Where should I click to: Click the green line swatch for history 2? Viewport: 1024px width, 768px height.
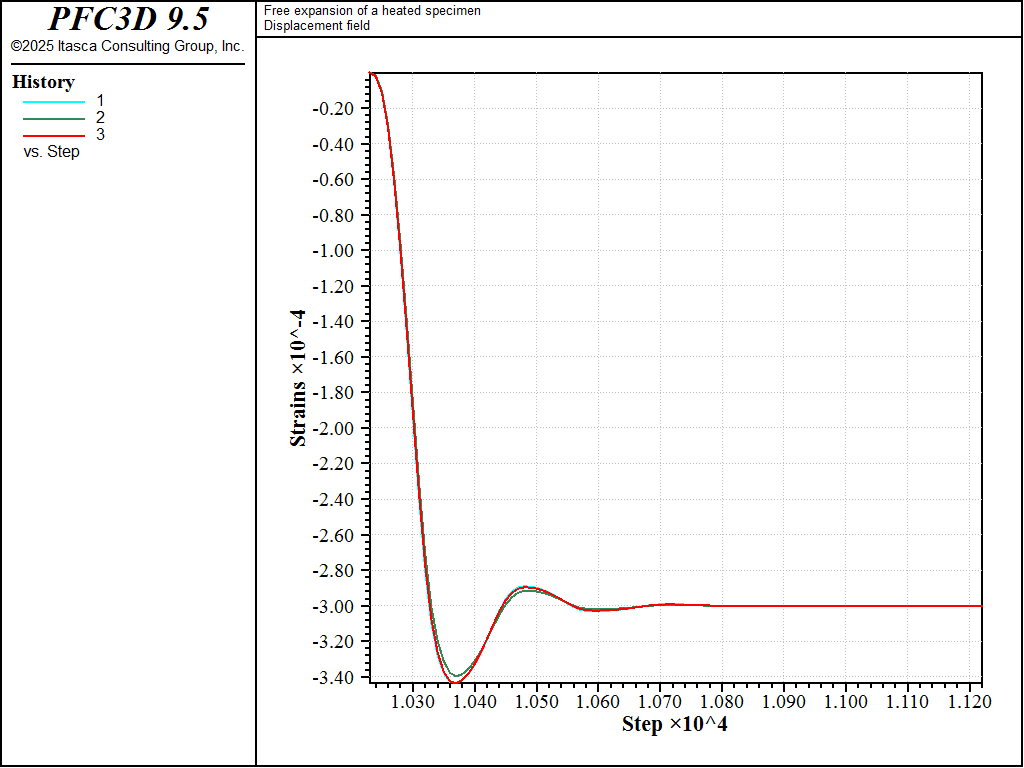pyautogui.click(x=54, y=119)
